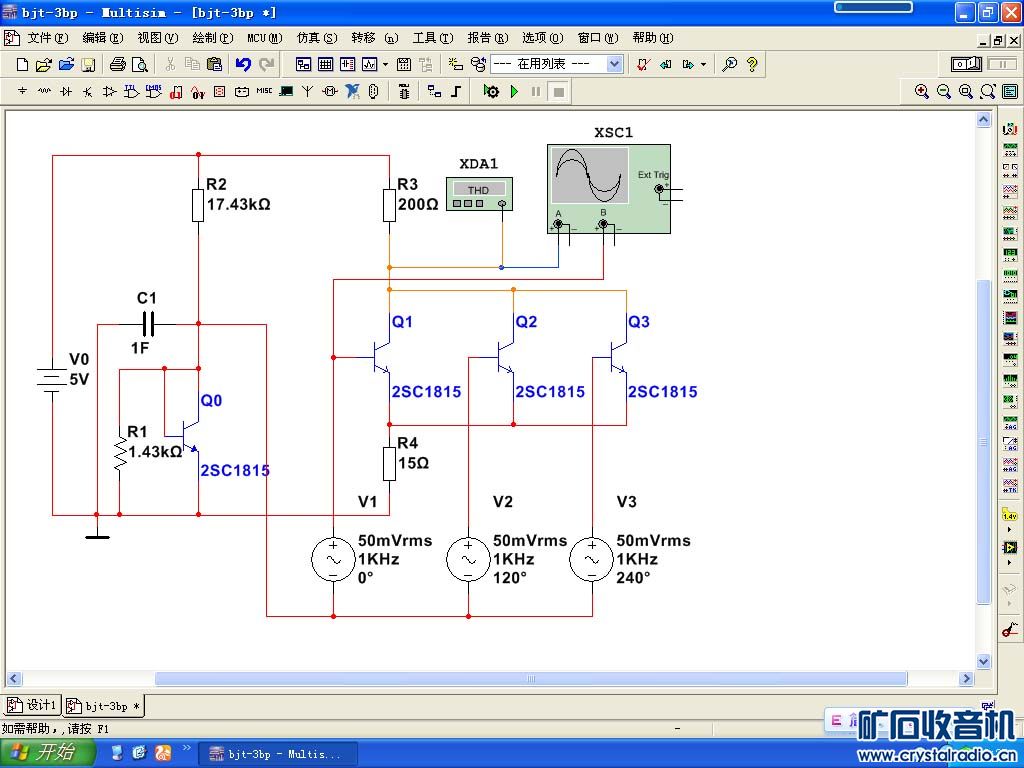Image resolution: width=1024 pixels, height=768 pixels.
Task: Click the green Run simulation button
Action: (x=514, y=91)
